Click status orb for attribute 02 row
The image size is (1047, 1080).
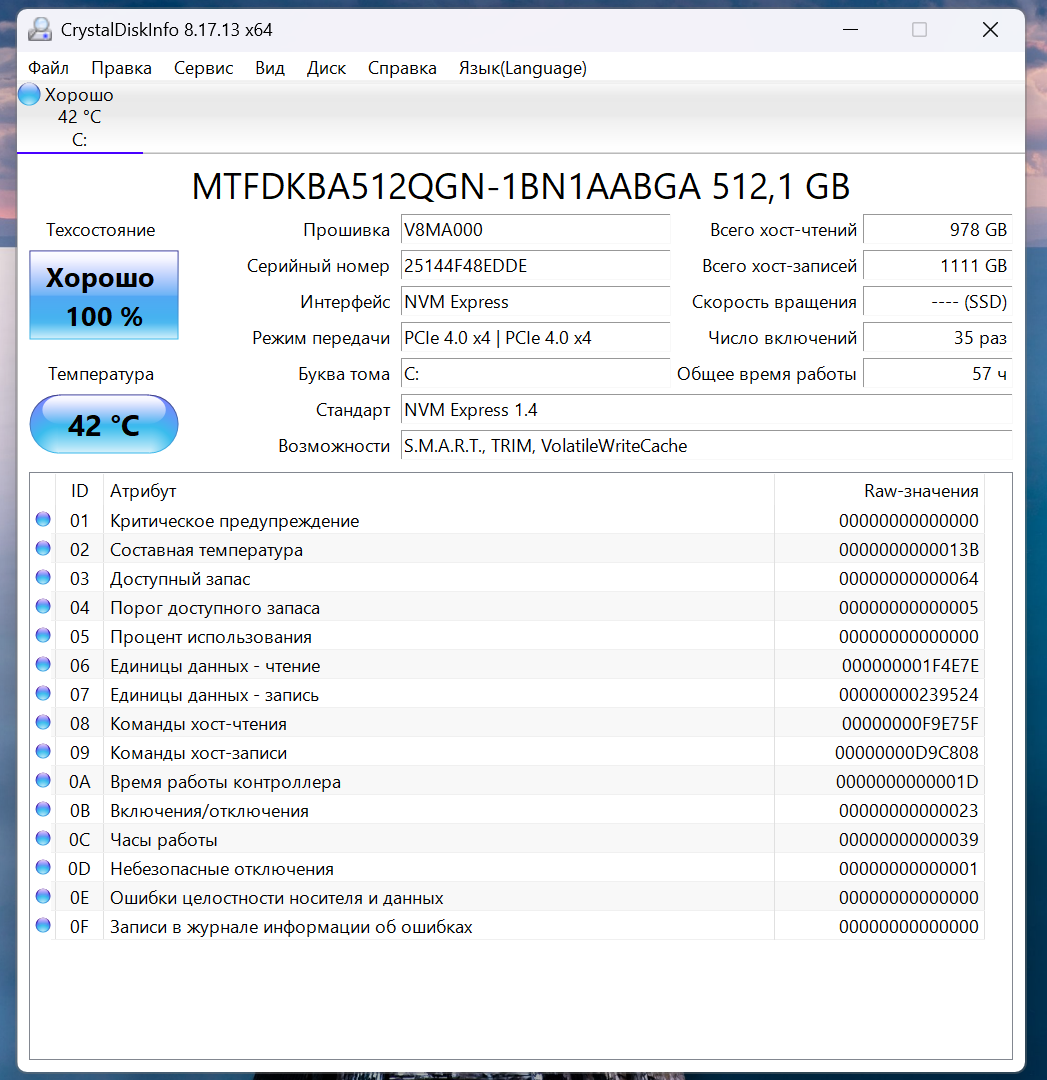pyautogui.click(x=43, y=548)
